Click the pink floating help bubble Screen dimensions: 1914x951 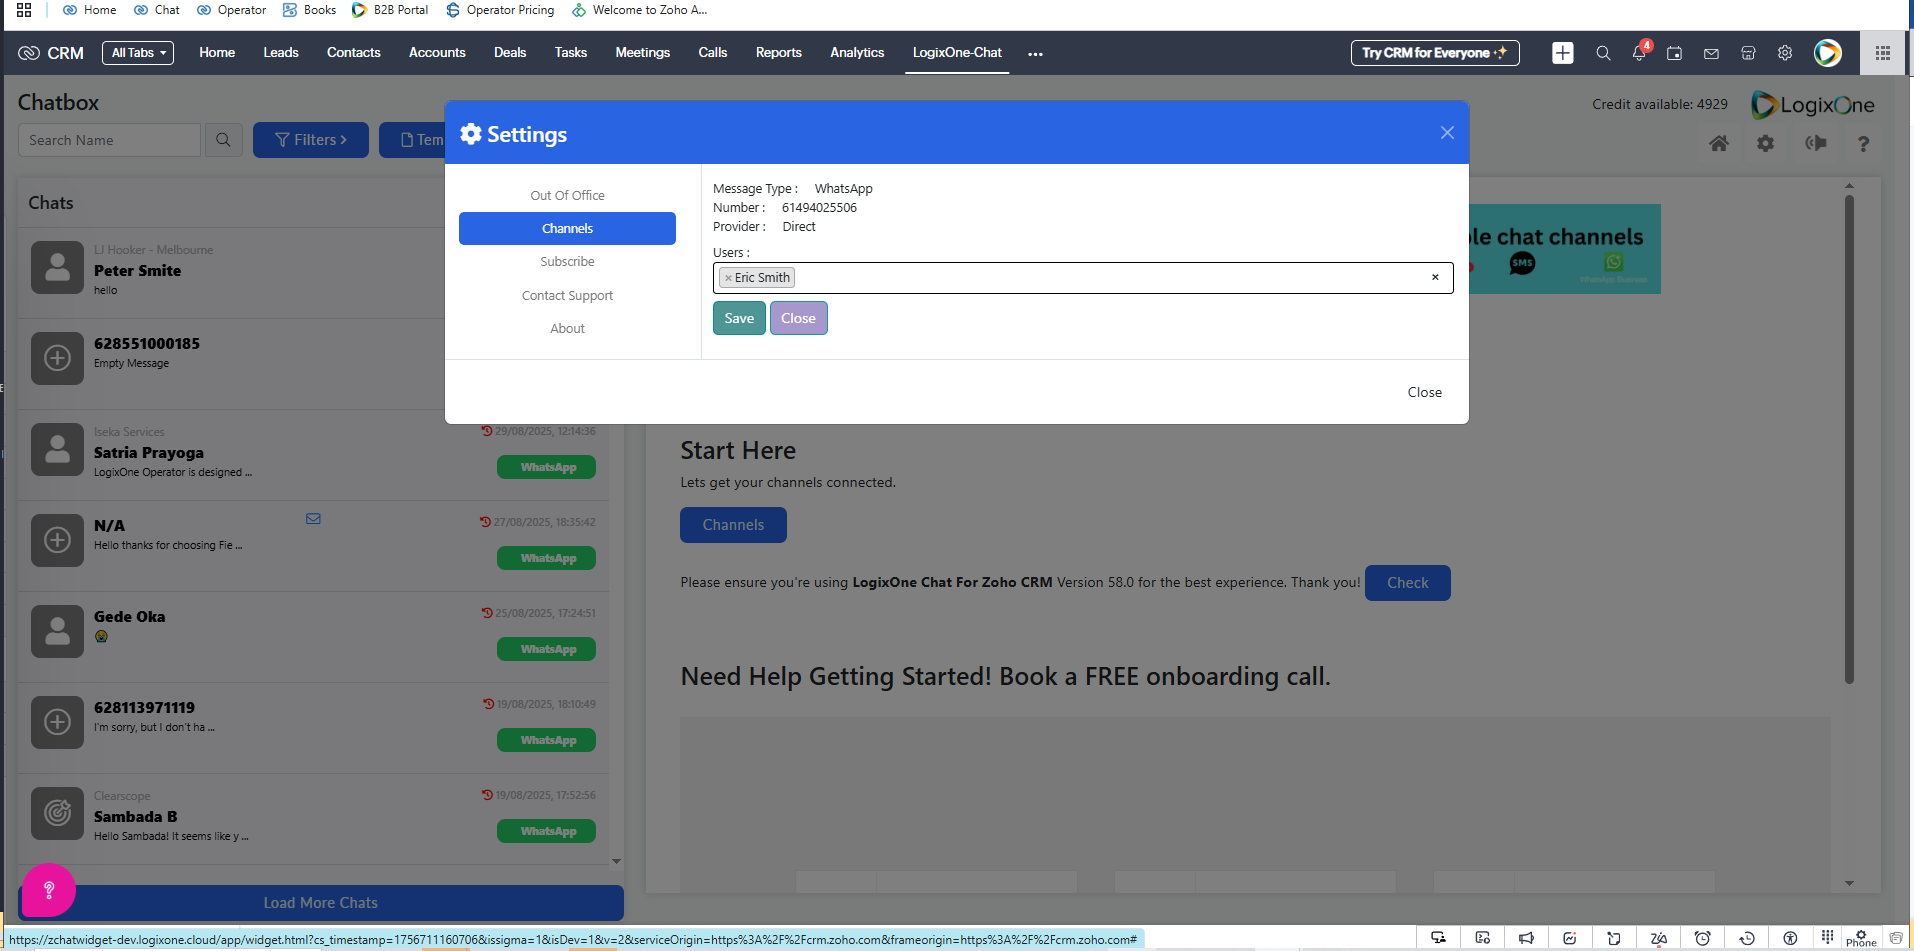pos(48,890)
